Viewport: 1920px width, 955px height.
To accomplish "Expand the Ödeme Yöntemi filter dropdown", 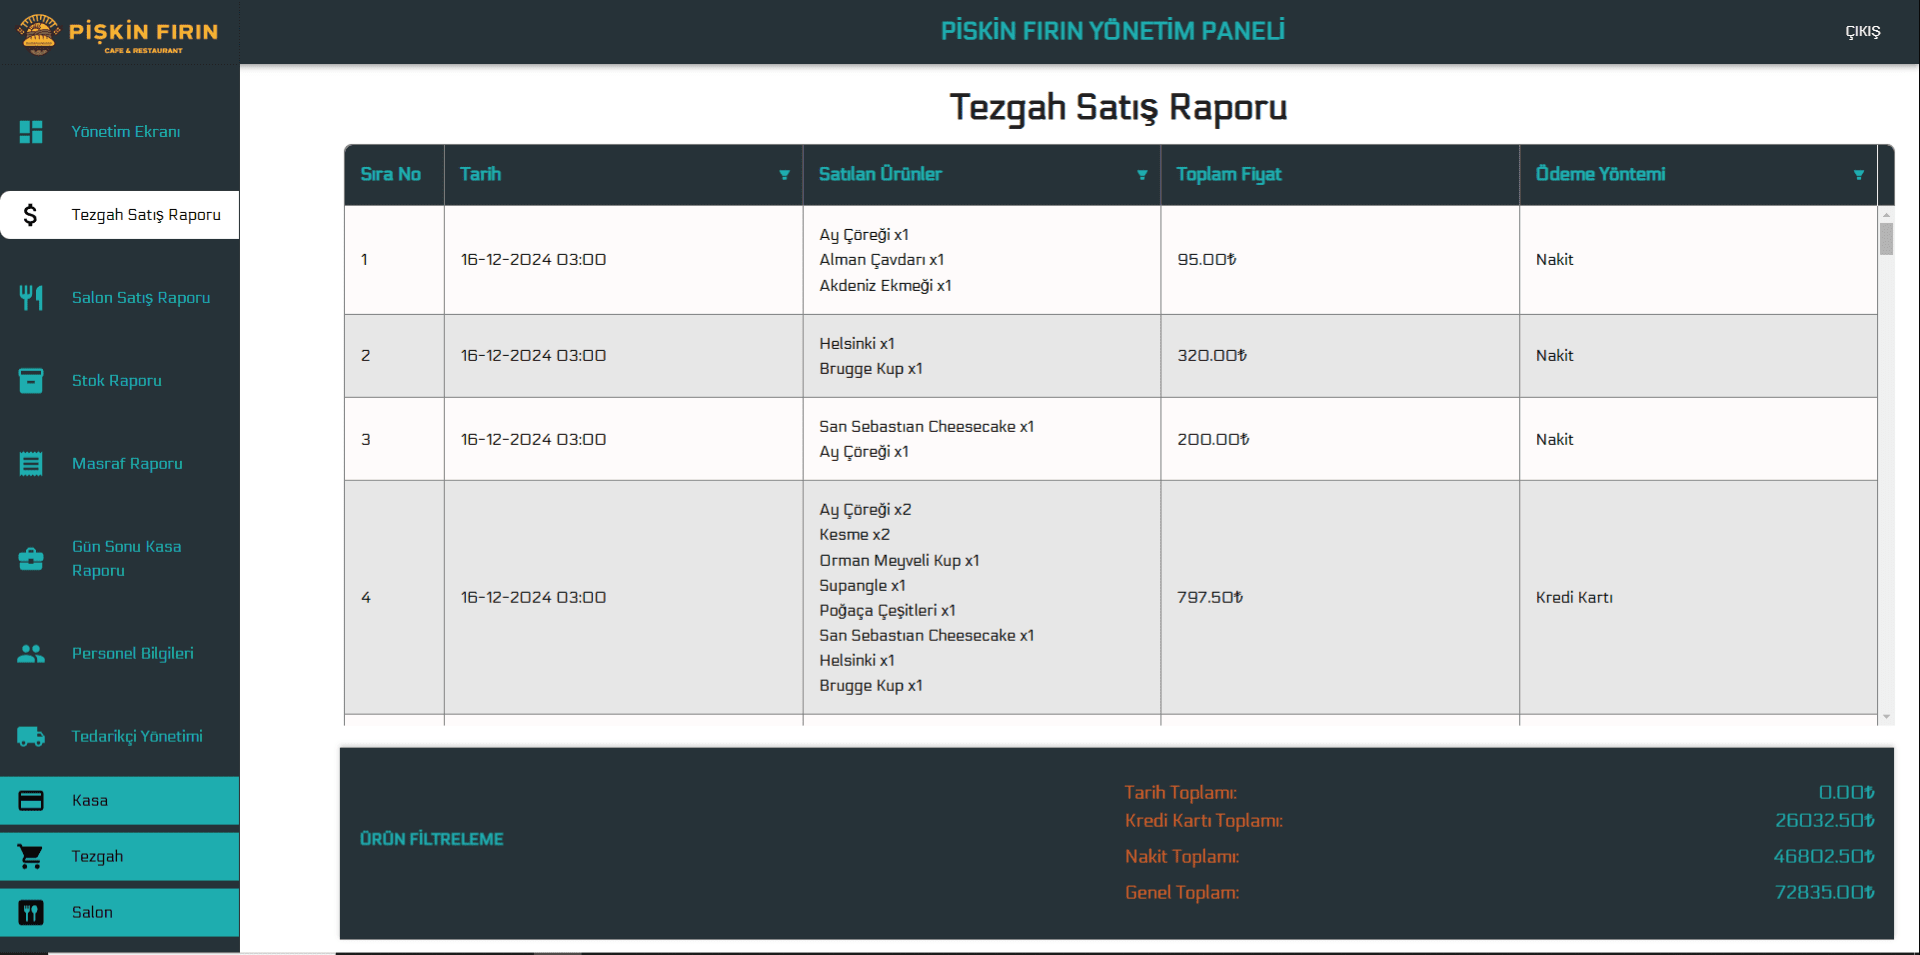I will [x=1858, y=175].
